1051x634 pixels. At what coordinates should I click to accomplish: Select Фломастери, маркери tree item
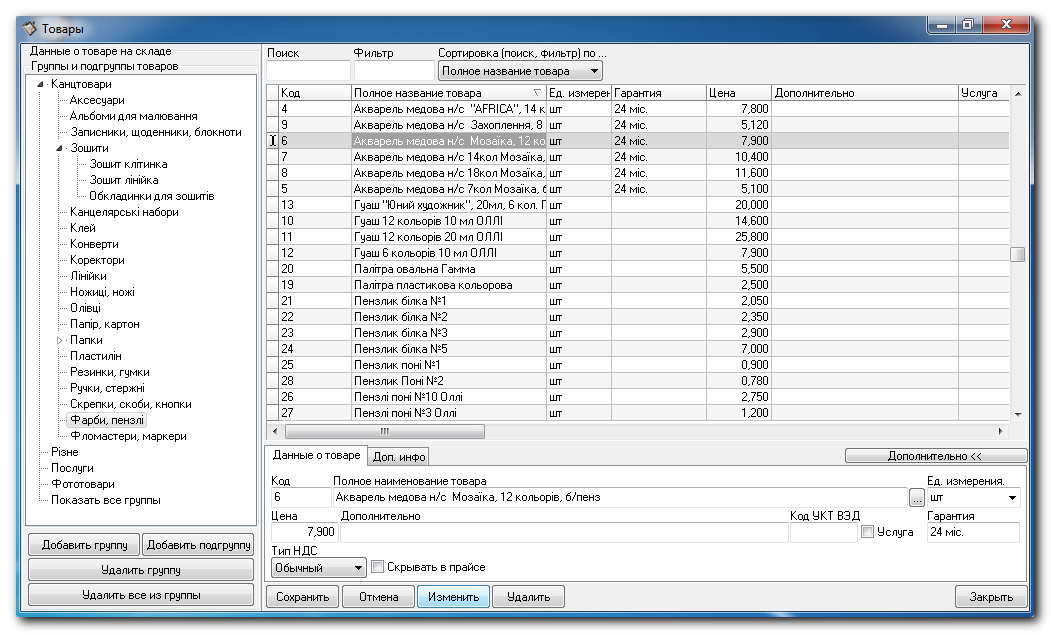point(128,436)
